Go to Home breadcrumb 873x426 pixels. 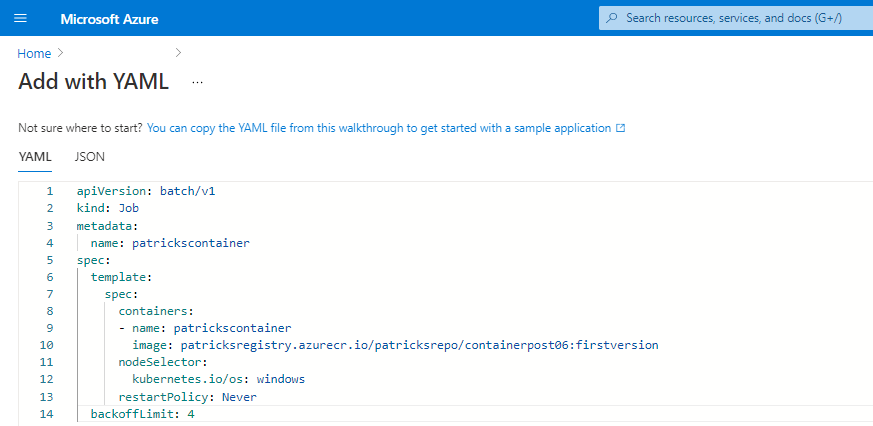(34, 53)
